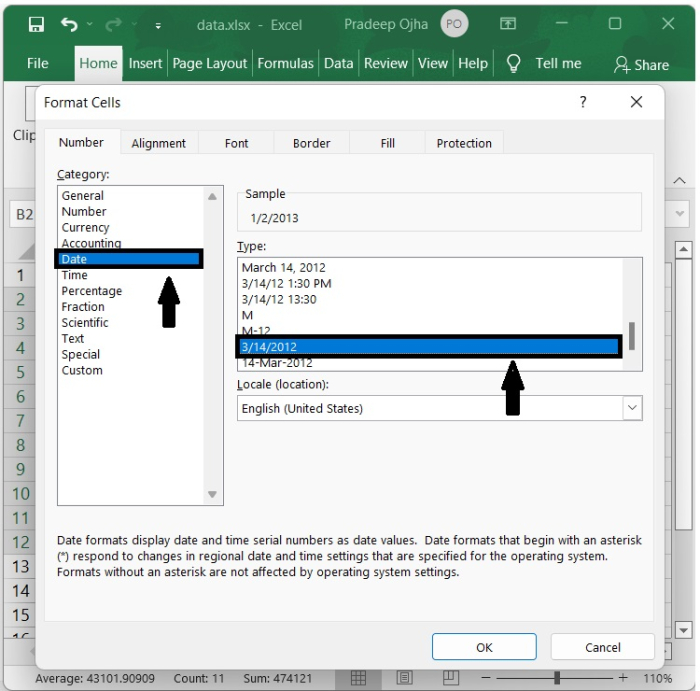Click the Cancel button
Viewport: 700px width, 691px height.
tap(603, 647)
